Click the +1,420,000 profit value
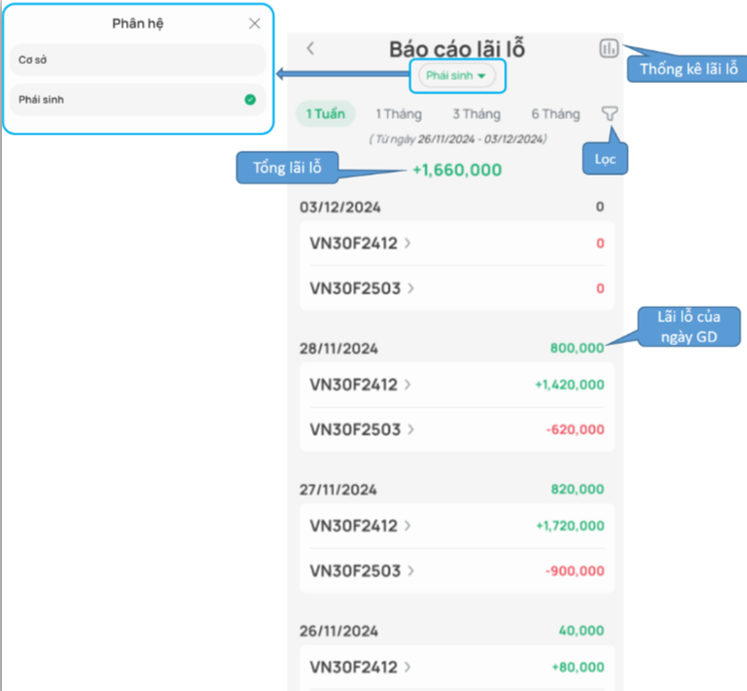The width and height of the screenshot is (747, 691). click(x=570, y=385)
